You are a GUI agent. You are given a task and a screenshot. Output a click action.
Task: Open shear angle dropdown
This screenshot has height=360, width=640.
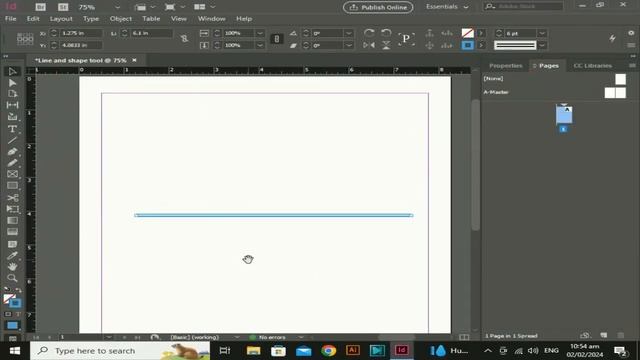pyautogui.click(x=349, y=45)
